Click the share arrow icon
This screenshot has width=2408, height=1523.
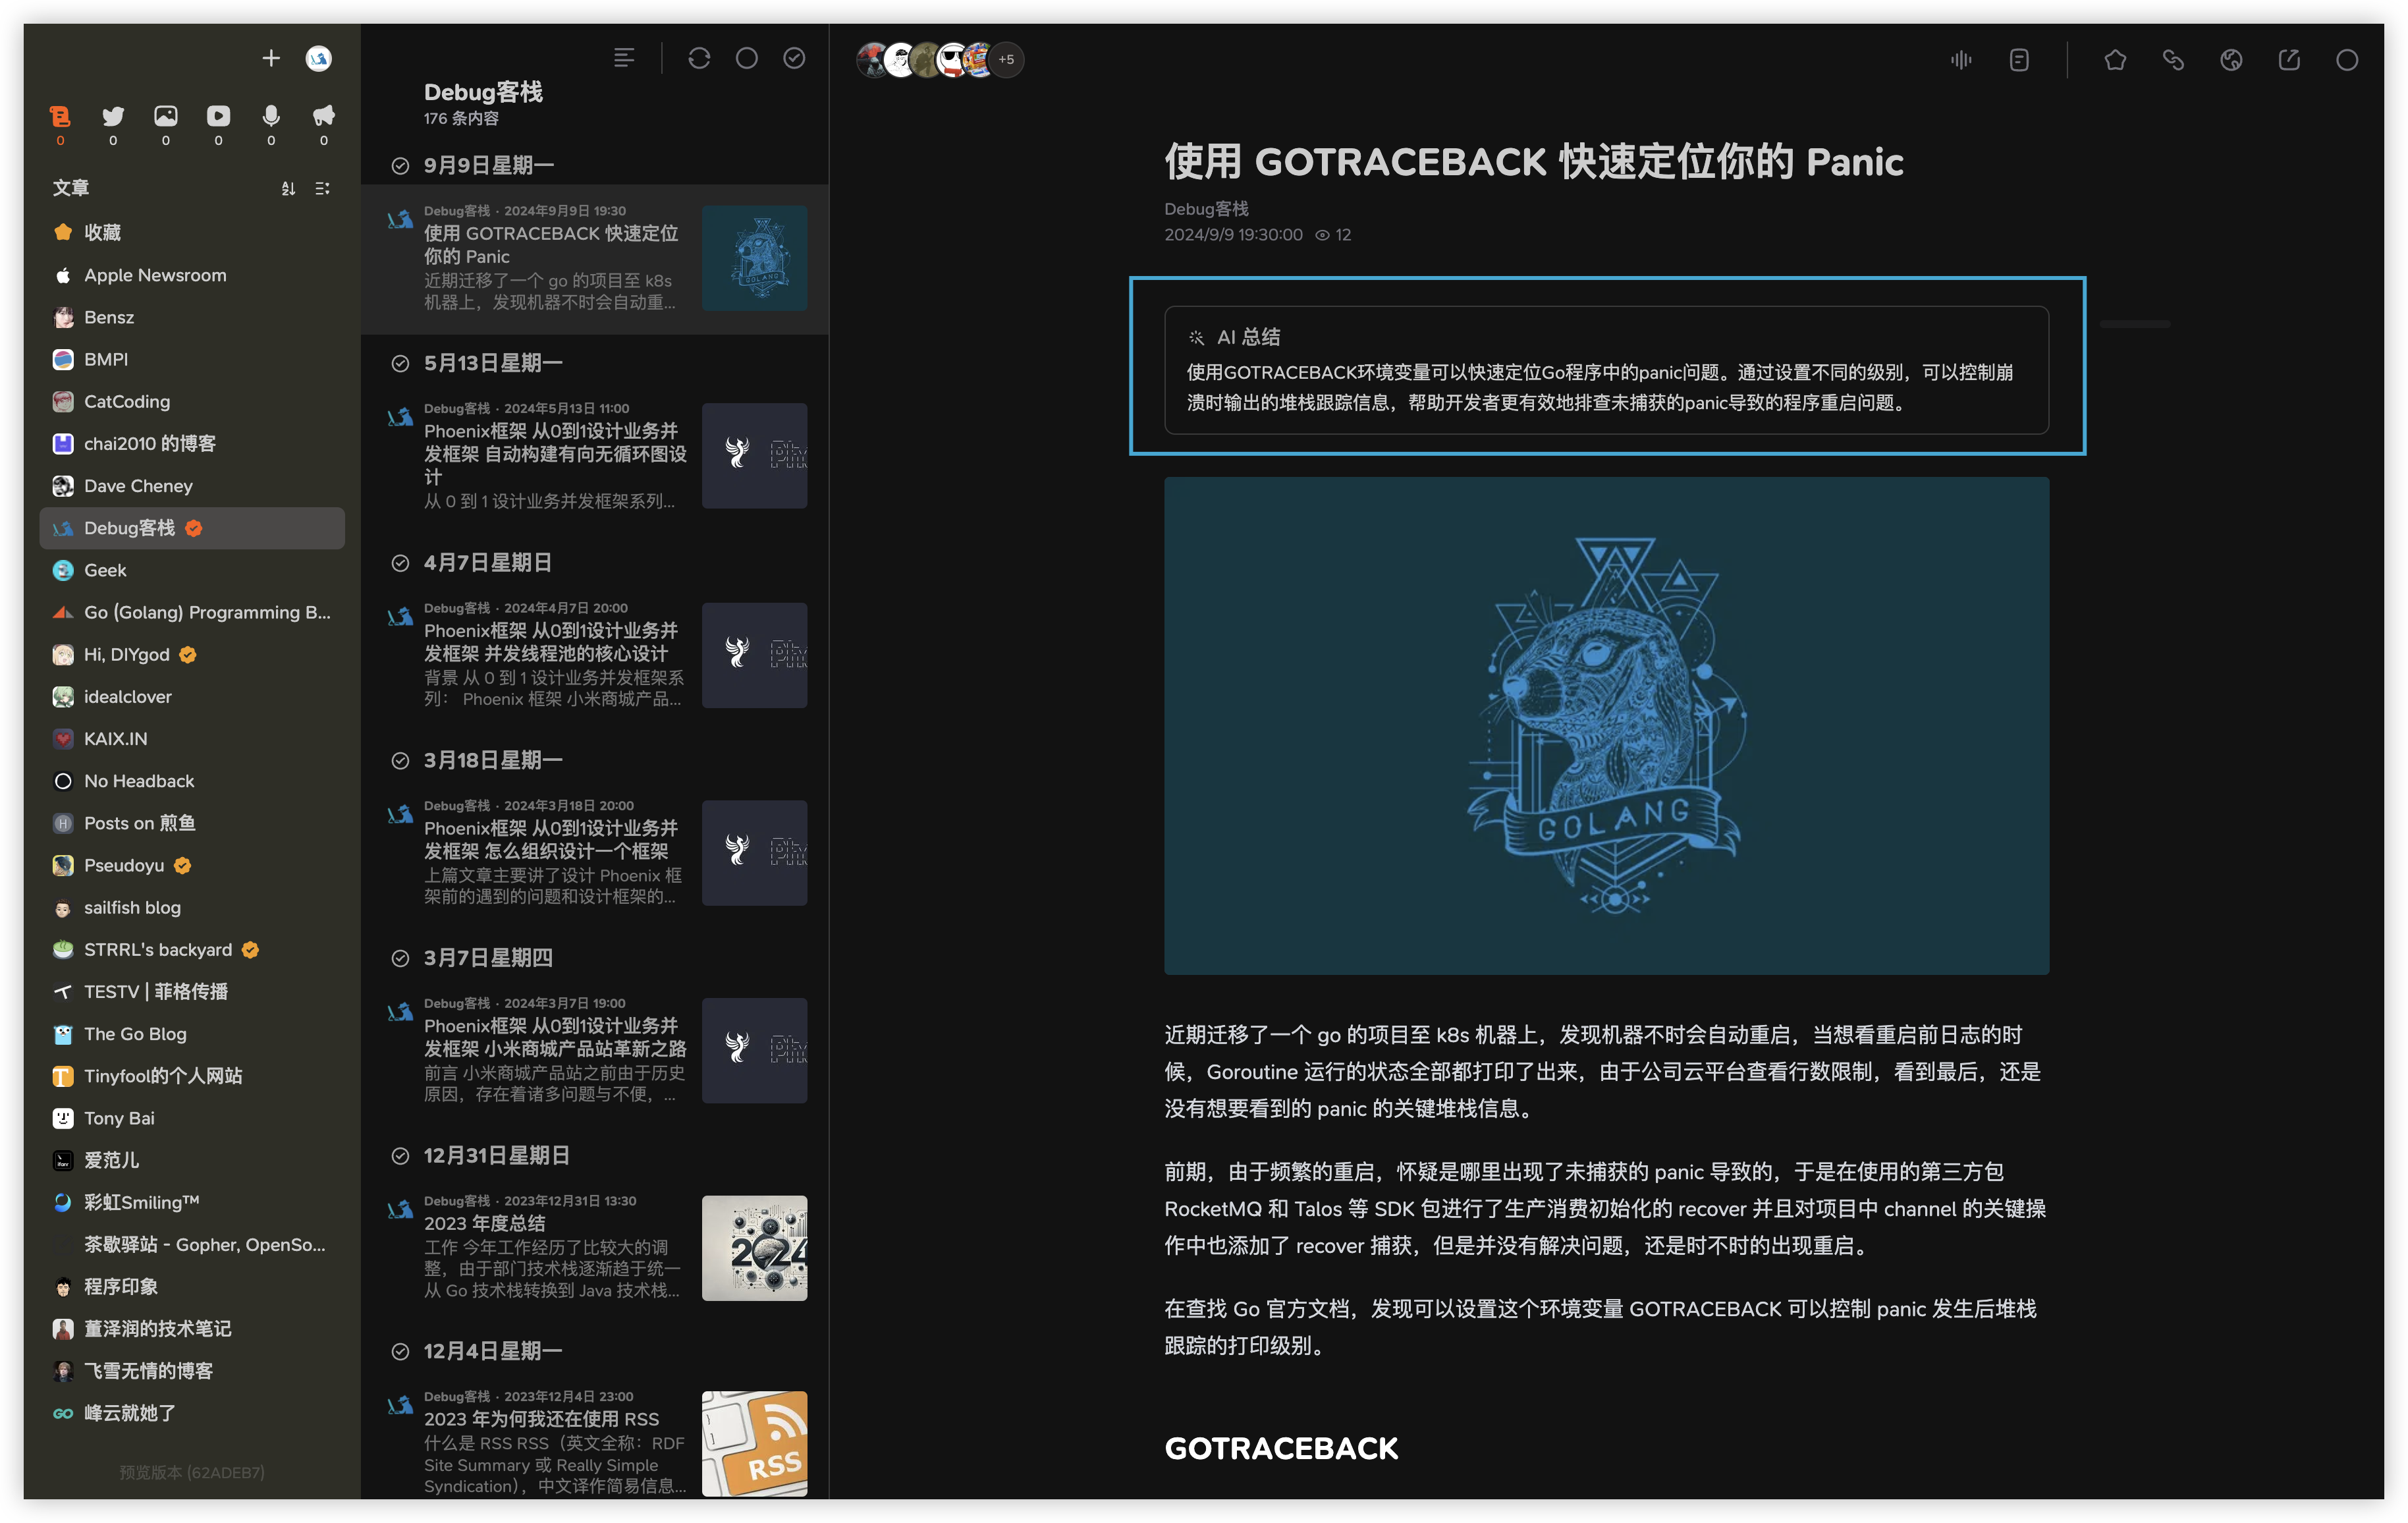coord(2289,60)
